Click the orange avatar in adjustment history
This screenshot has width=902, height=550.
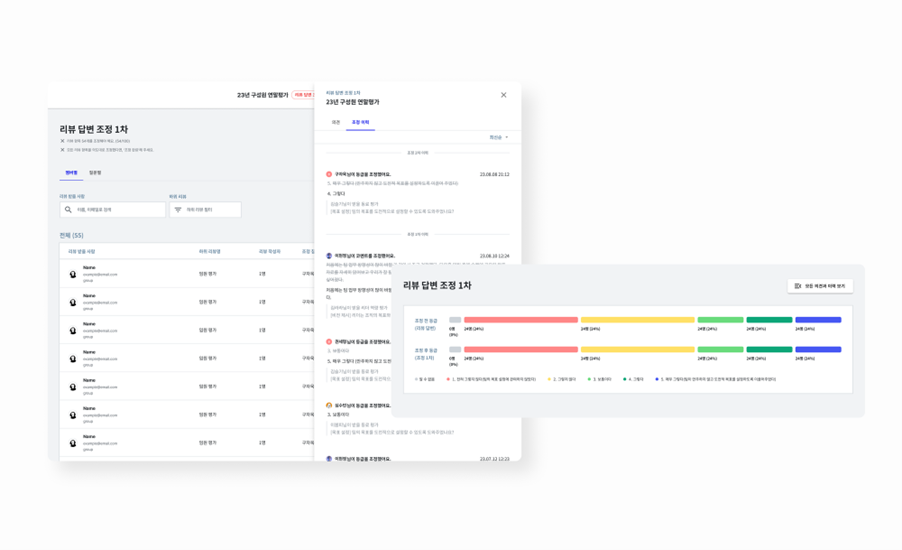click(x=329, y=405)
